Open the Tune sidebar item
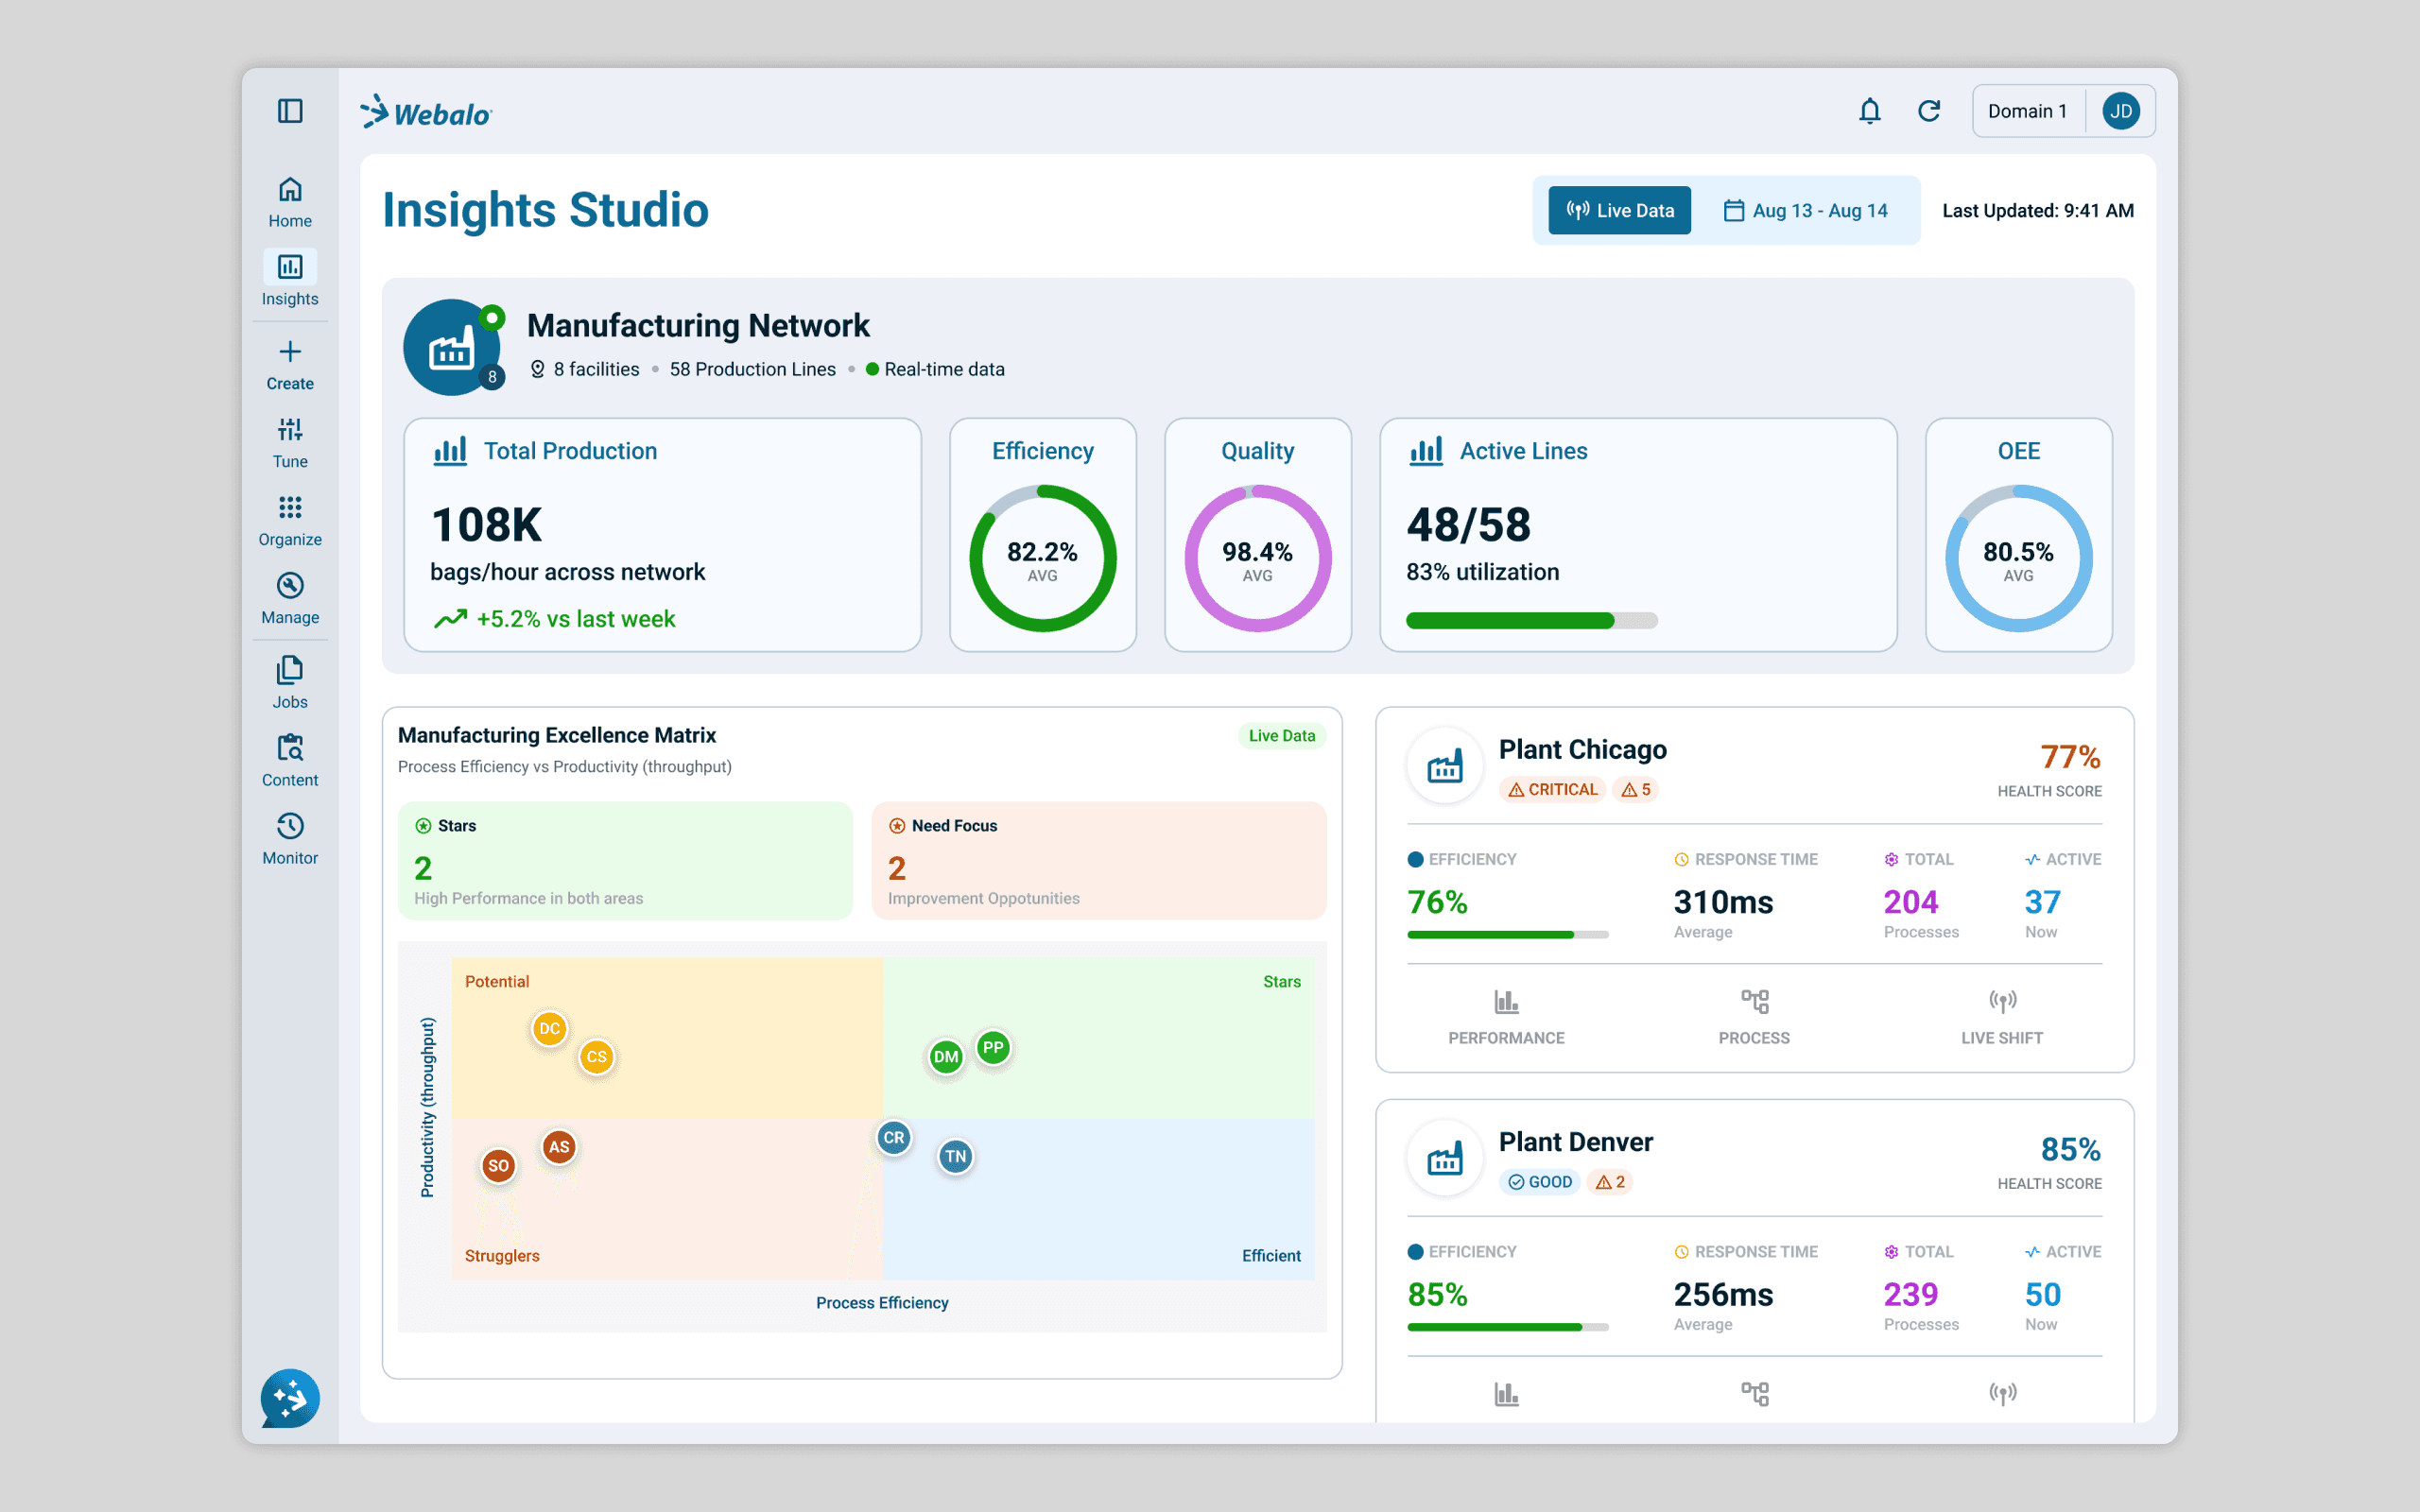Image resolution: width=2420 pixels, height=1512 pixels. (x=290, y=442)
